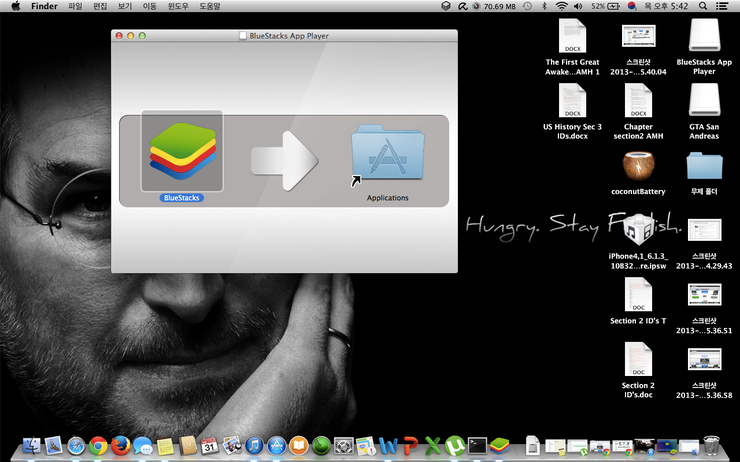Click the volume icon in menu bar
Viewport: 740px width, 462px height.
[x=578, y=6]
